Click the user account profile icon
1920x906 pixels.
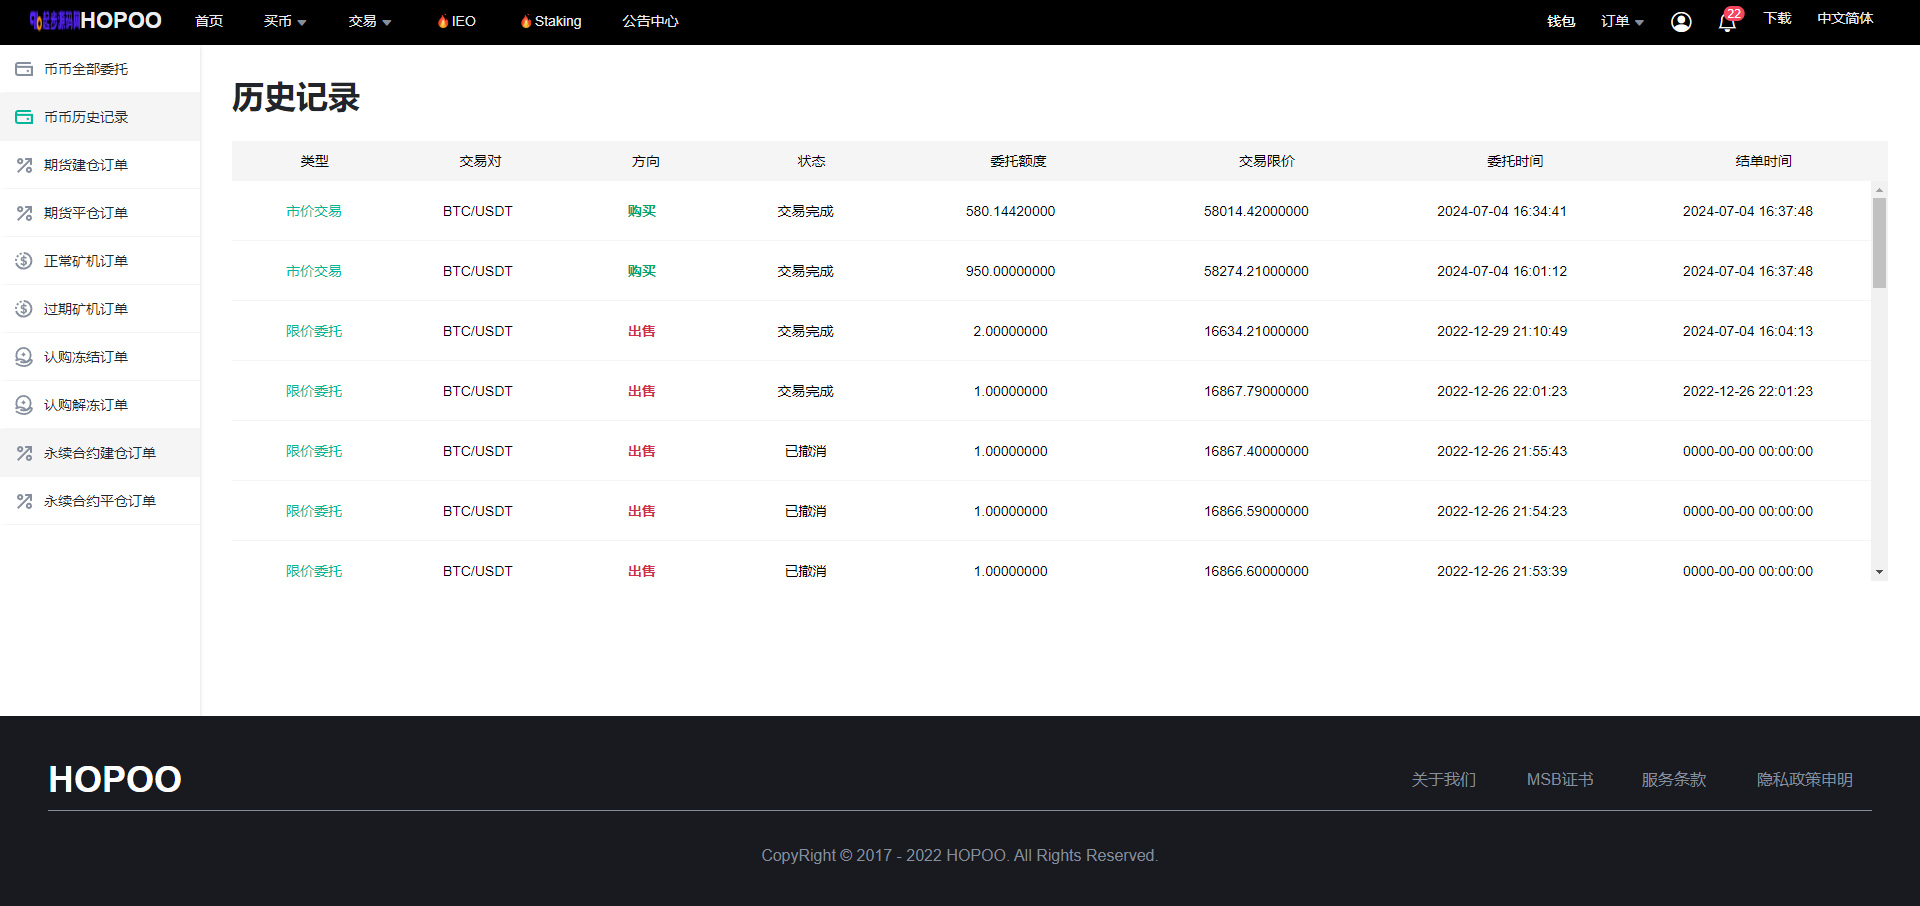[x=1681, y=22]
